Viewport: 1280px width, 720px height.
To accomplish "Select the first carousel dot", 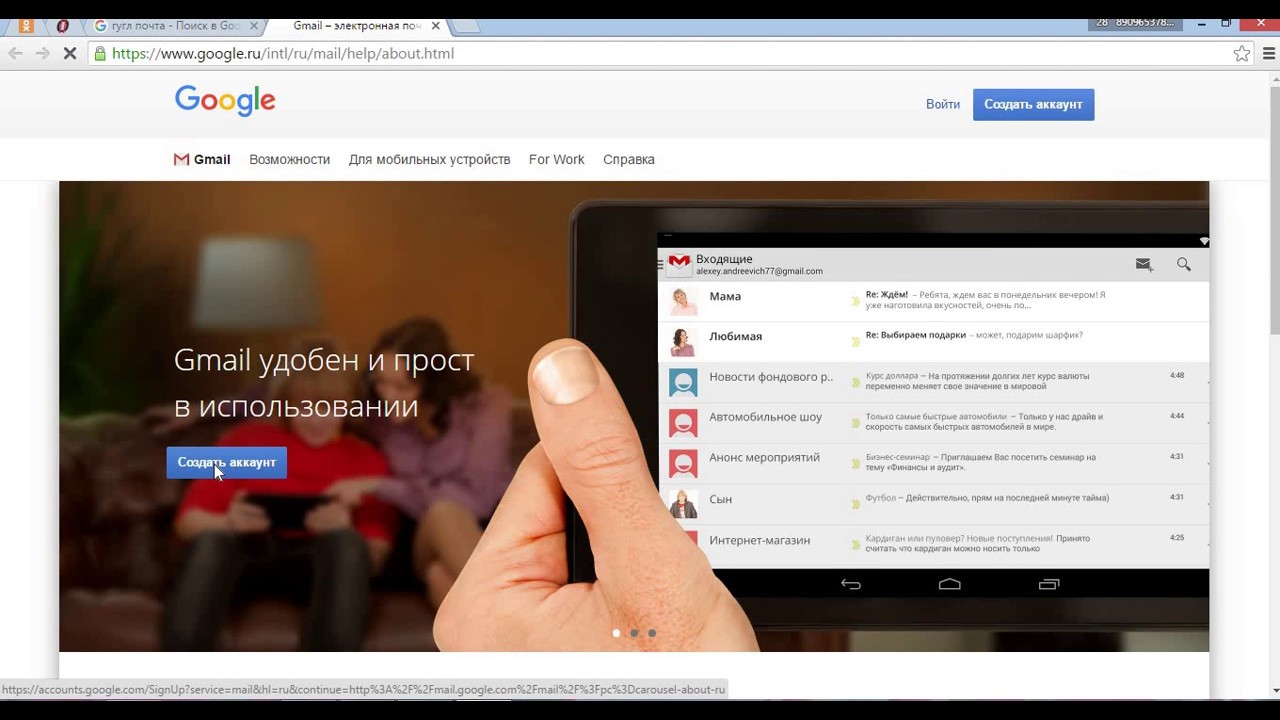I will [616, 633].
